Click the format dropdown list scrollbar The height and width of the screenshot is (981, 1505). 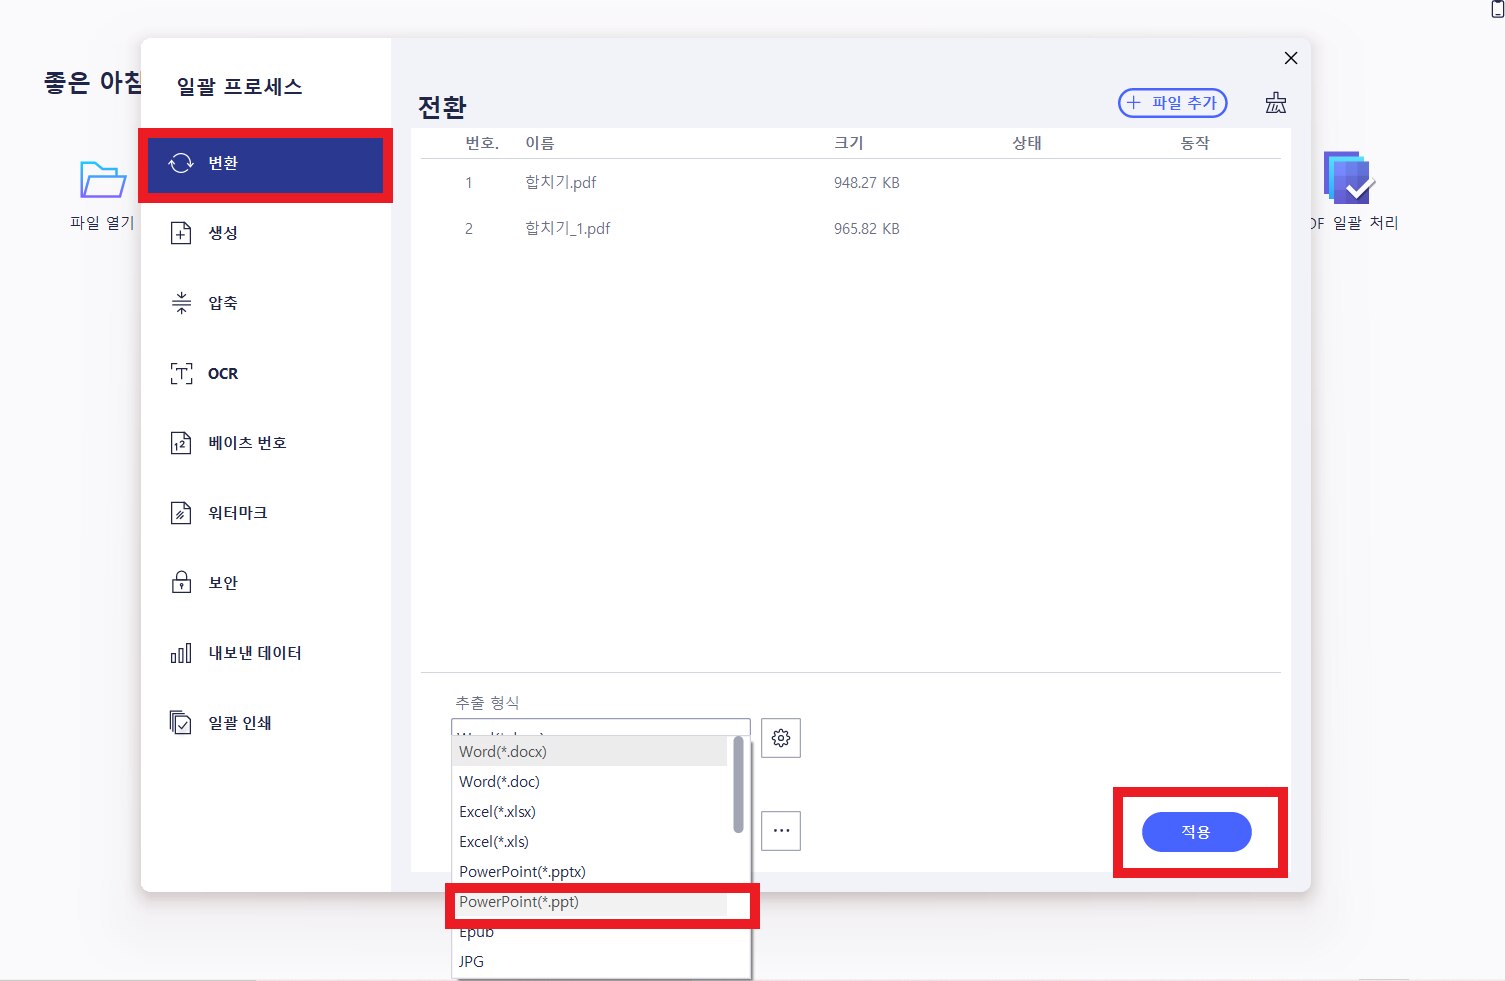(x=738, y=785)
